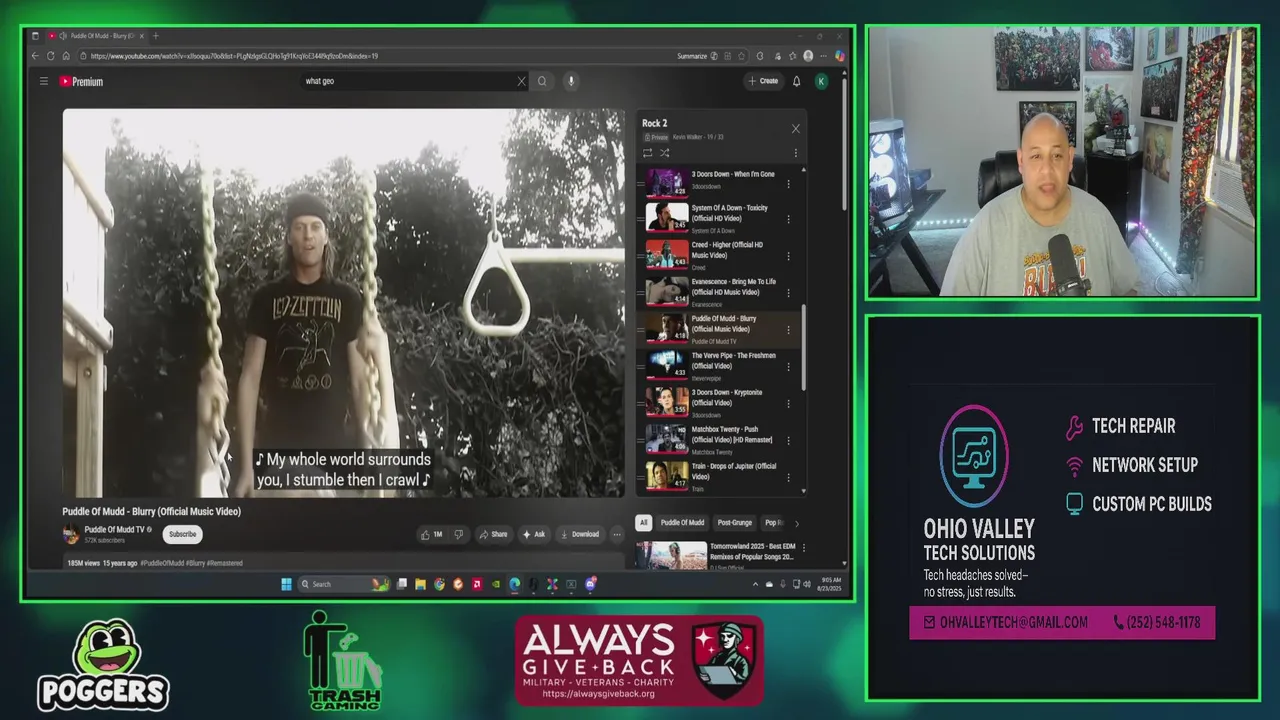Toggle playlist loop in Rock 2
The height and width of the screenshot is (720, 1280).
tap(647, 153)
